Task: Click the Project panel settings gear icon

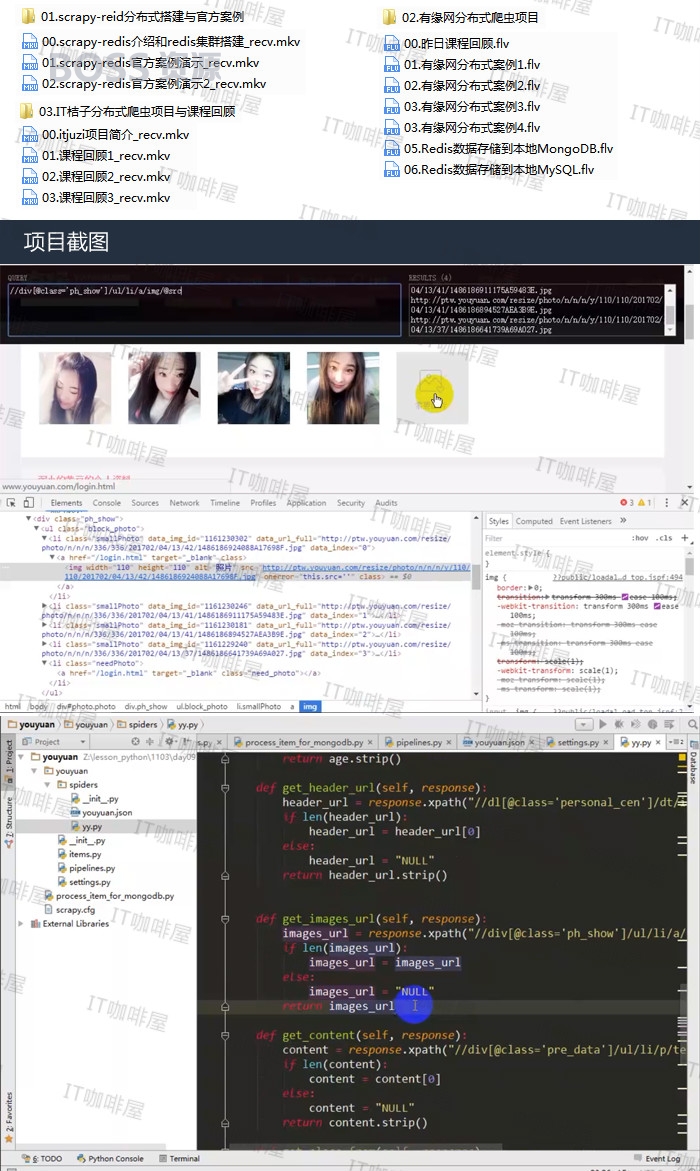Action: click(x=170, y=742)
